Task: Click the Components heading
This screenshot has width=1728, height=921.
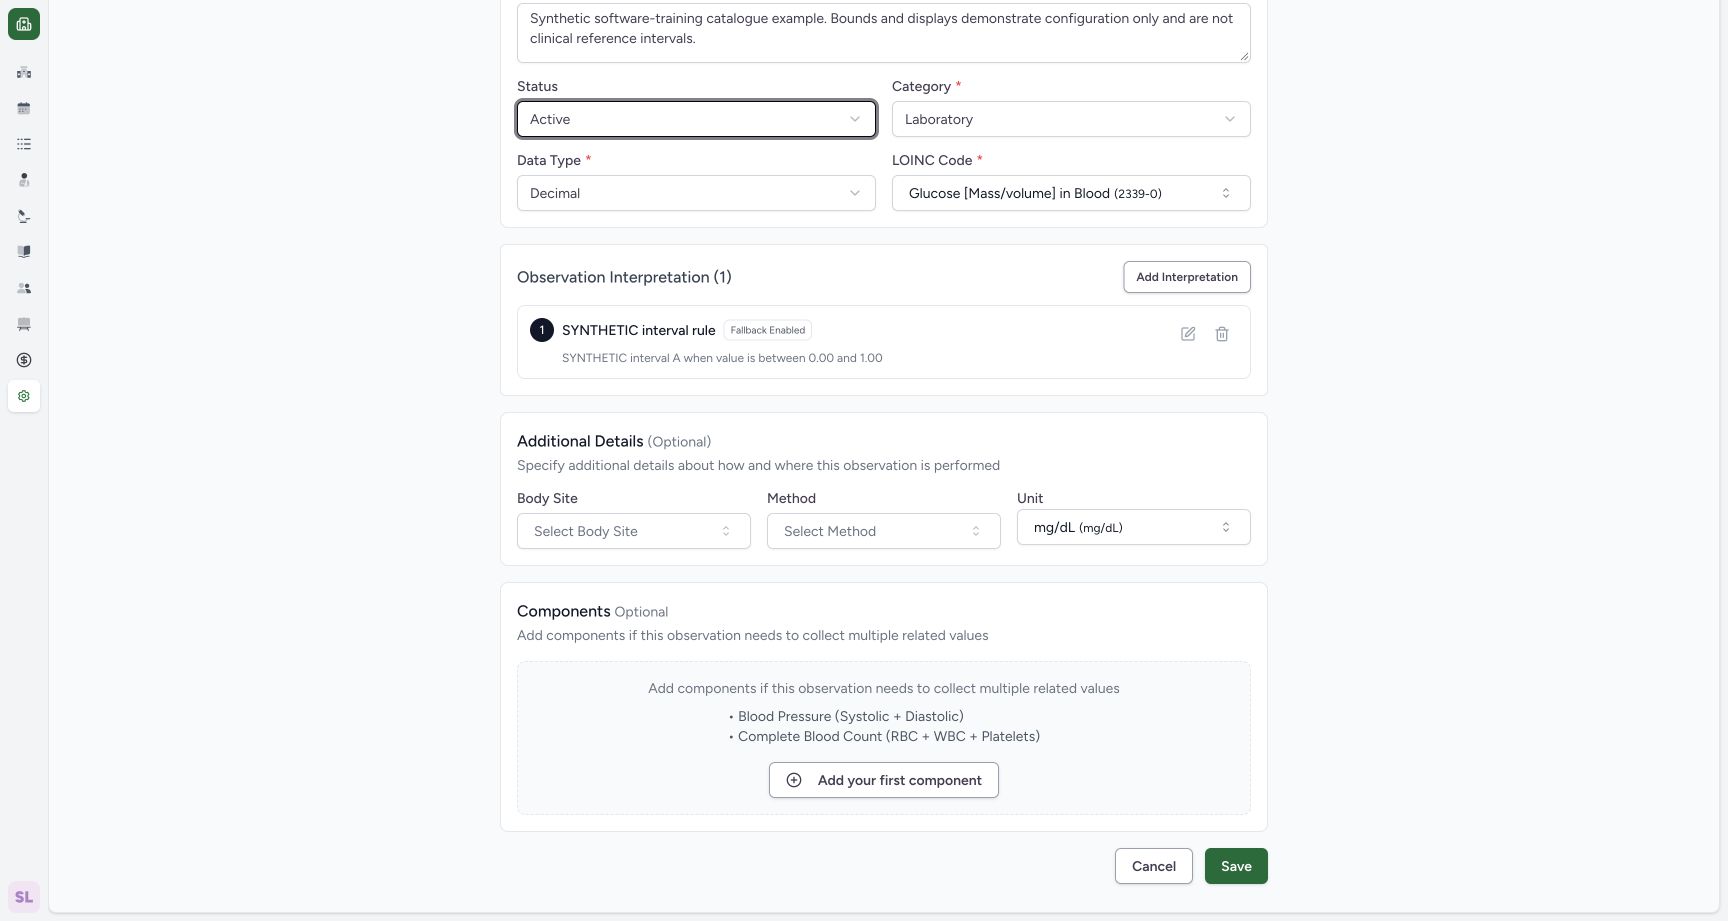Action: 564,611
